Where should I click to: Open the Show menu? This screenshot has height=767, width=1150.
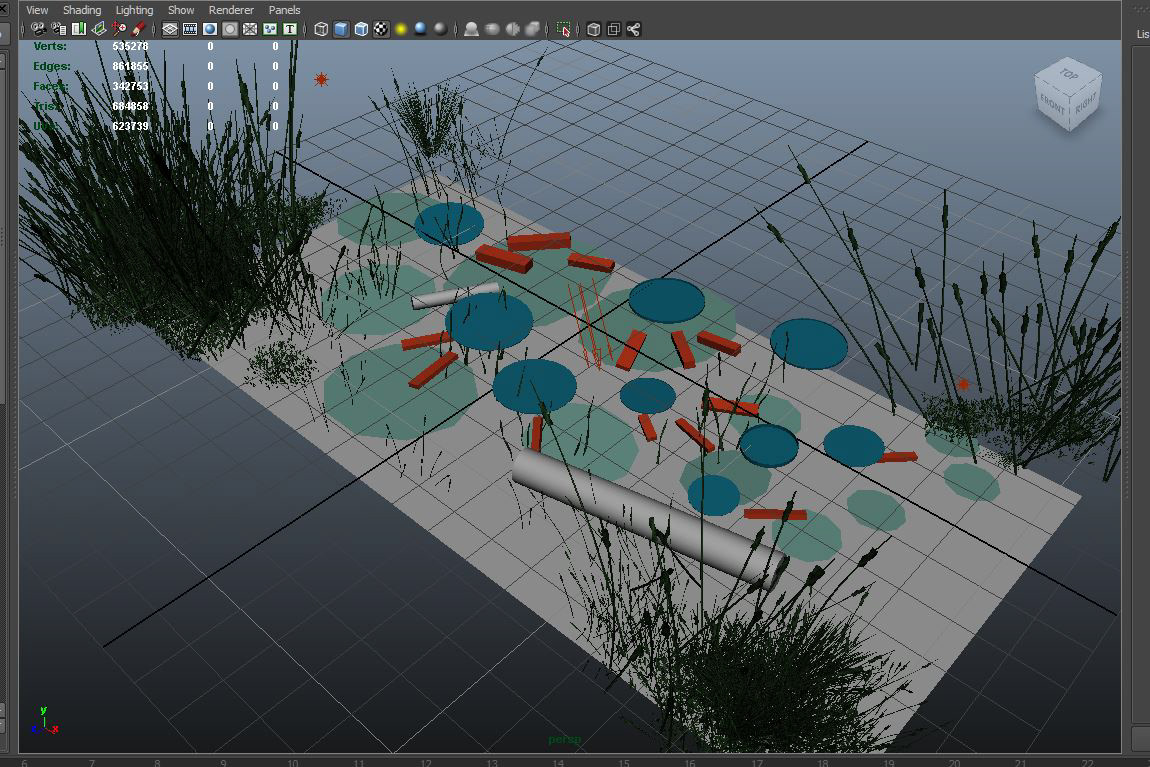(x=181, y=10)
